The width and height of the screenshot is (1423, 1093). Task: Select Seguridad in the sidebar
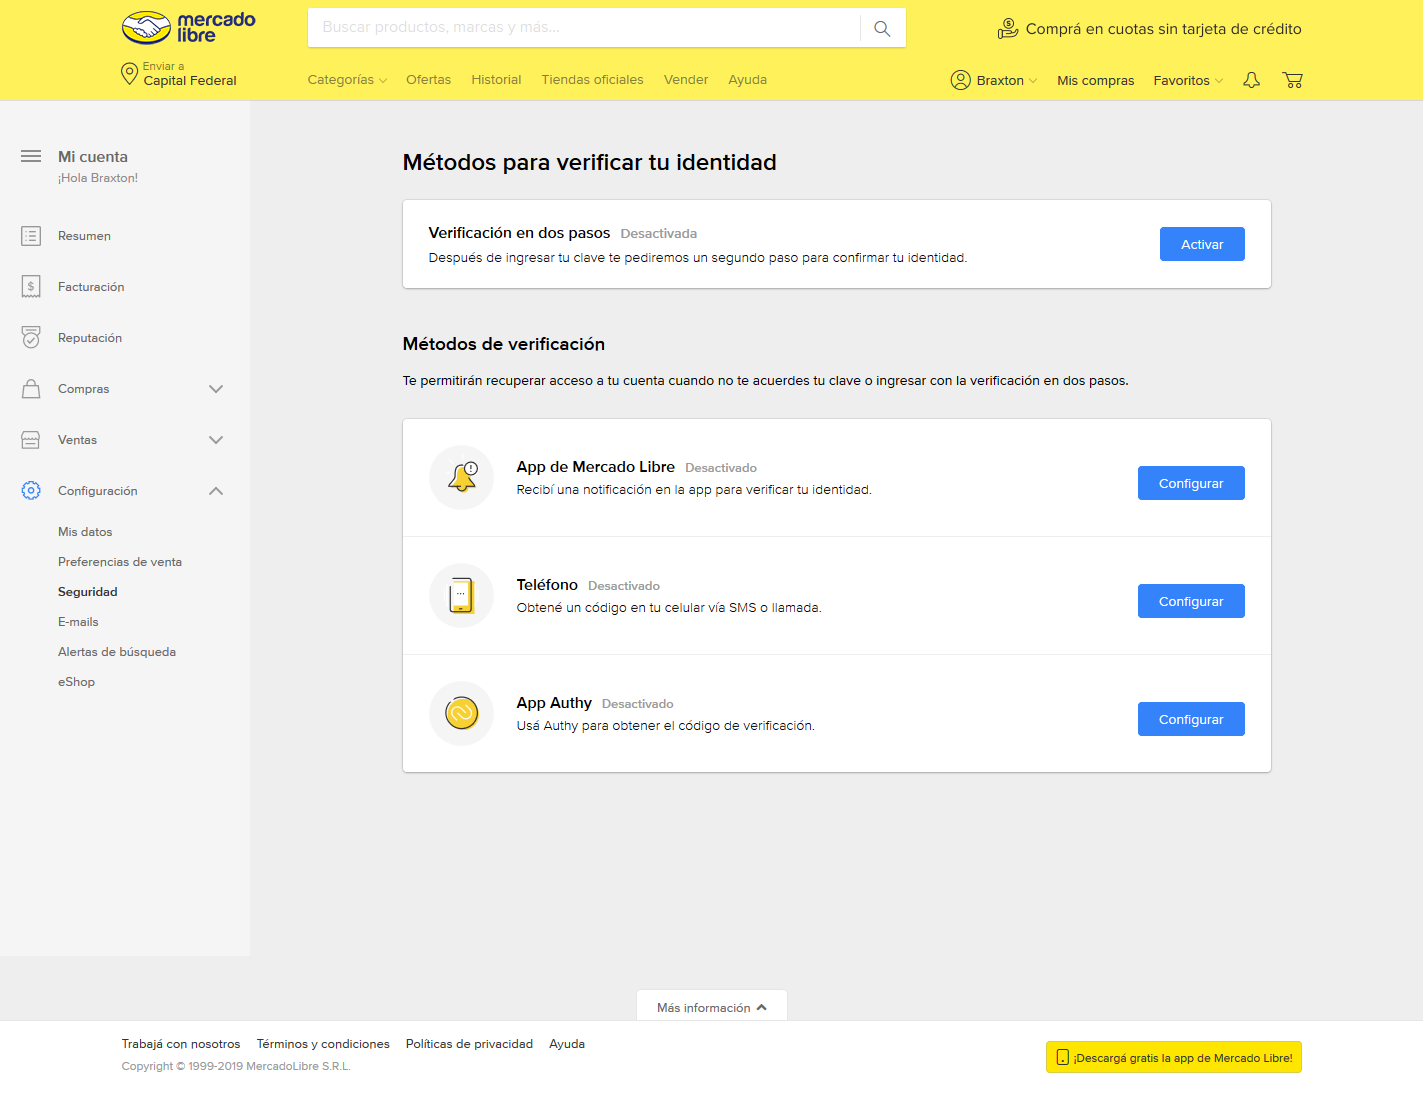(88, 592)
